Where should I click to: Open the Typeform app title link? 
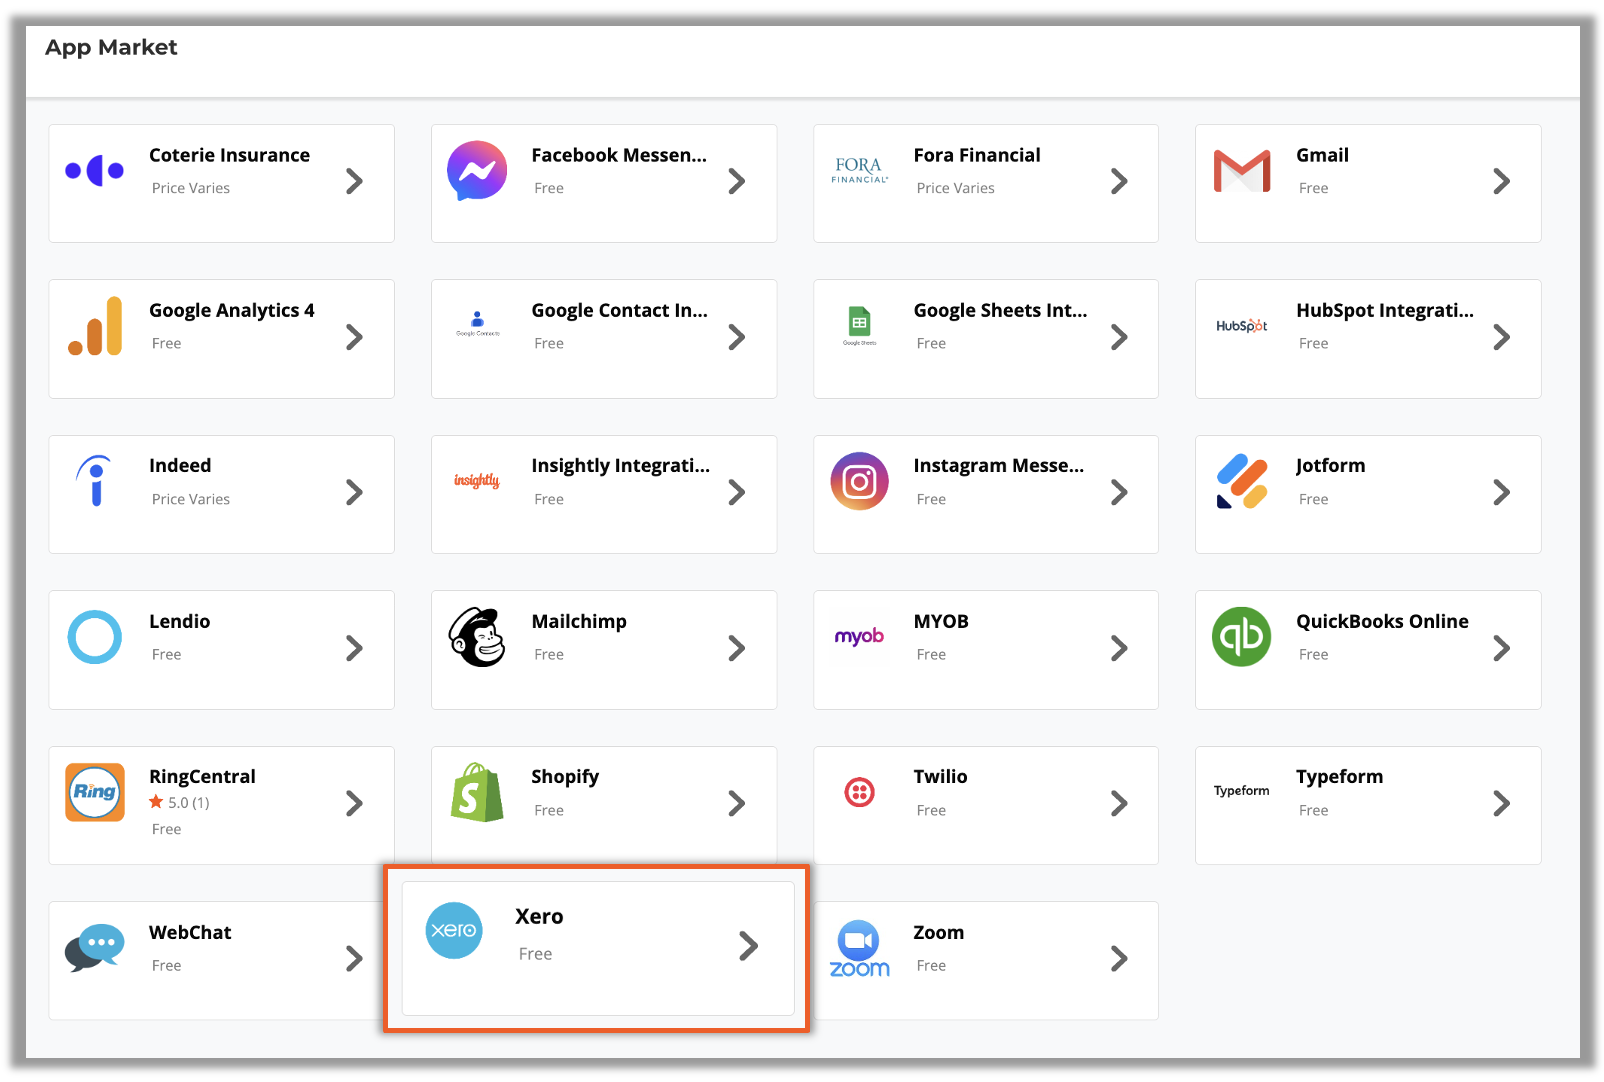1339,777
